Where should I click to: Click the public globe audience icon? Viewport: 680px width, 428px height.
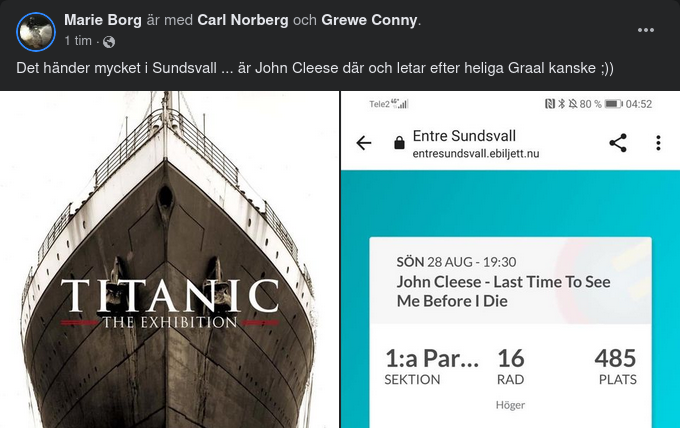coord(109,42)
